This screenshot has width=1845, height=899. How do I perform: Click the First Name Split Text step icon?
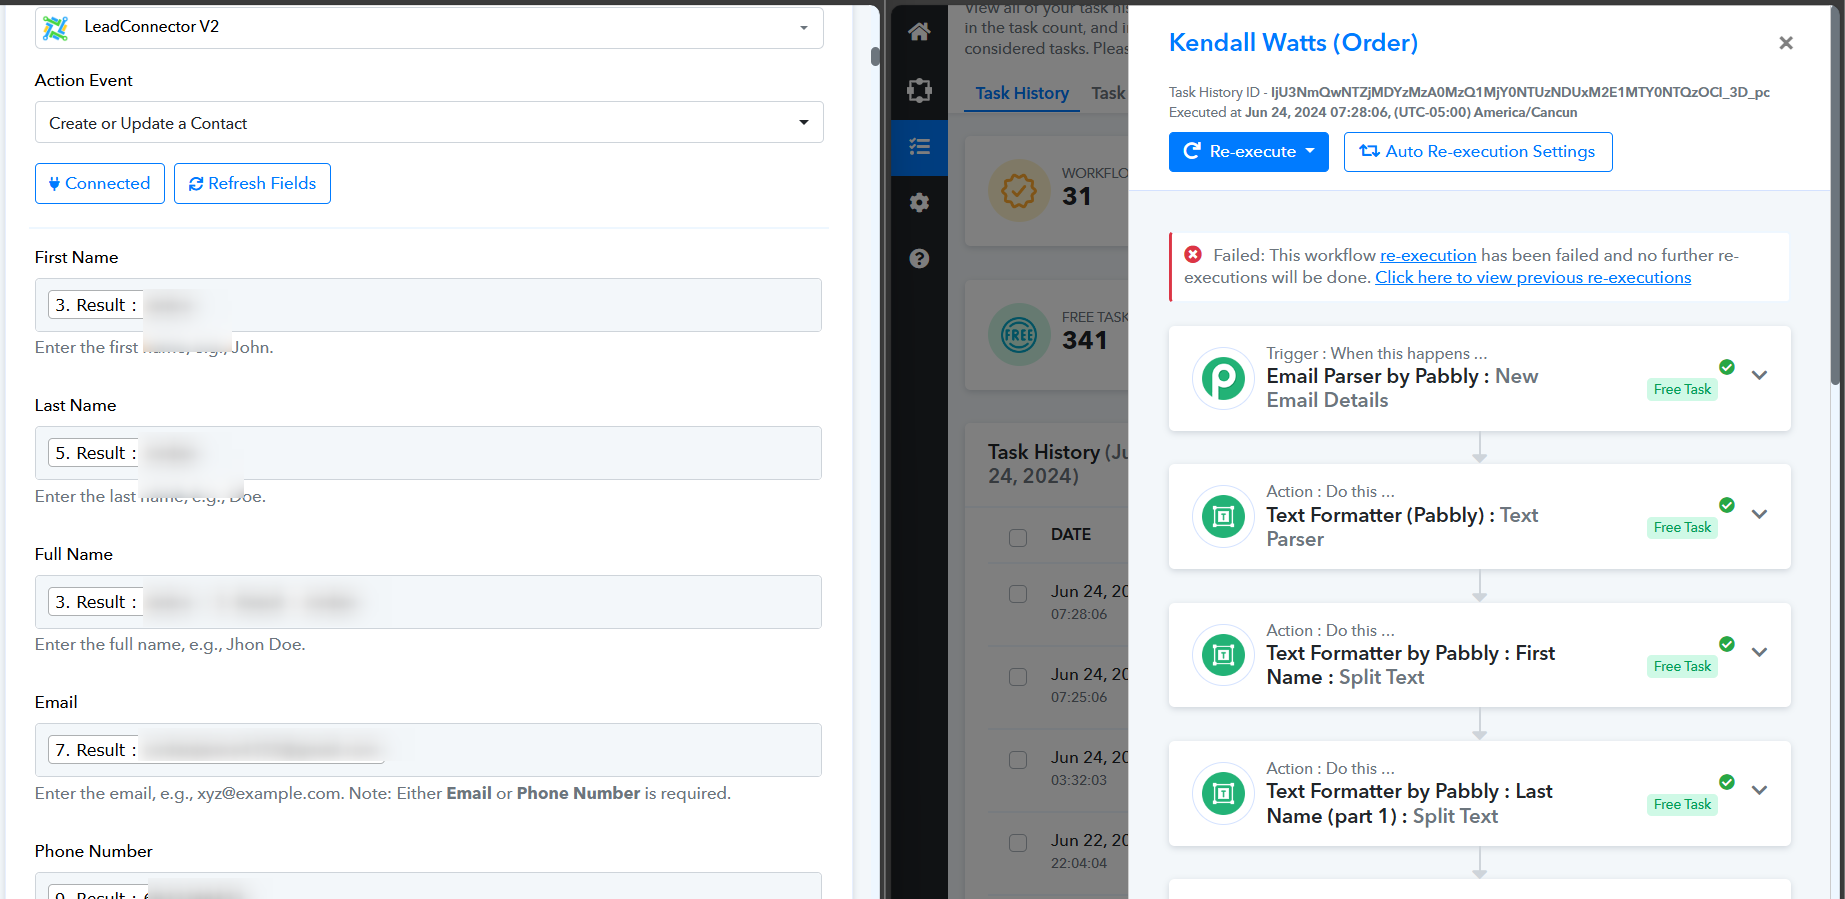(1223, 655)
